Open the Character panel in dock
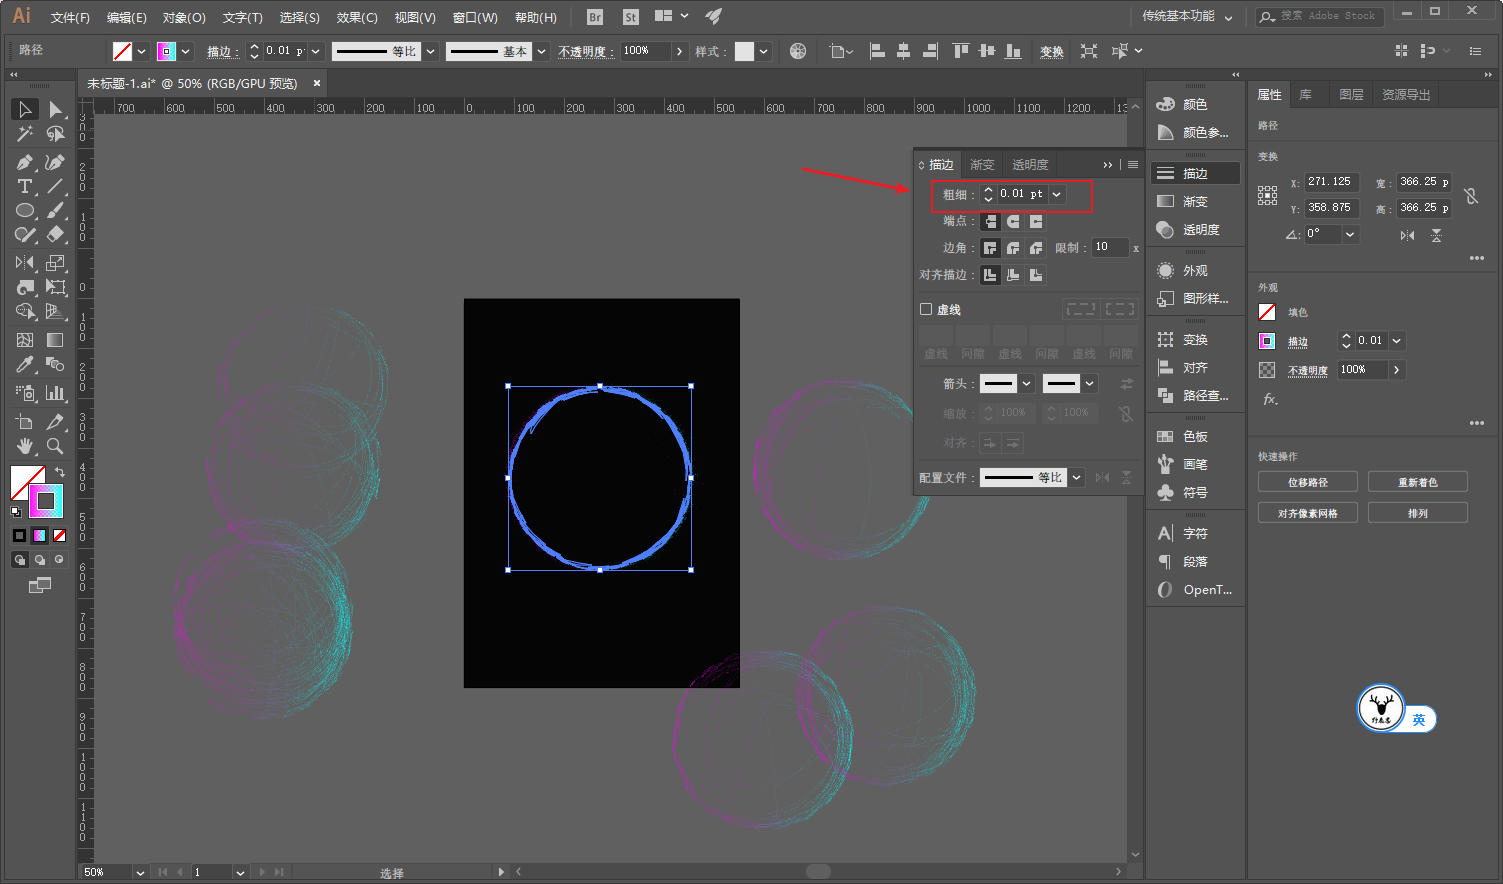Image resolution: width=1503 pixels, height=884 pixels. [1195, 534]
